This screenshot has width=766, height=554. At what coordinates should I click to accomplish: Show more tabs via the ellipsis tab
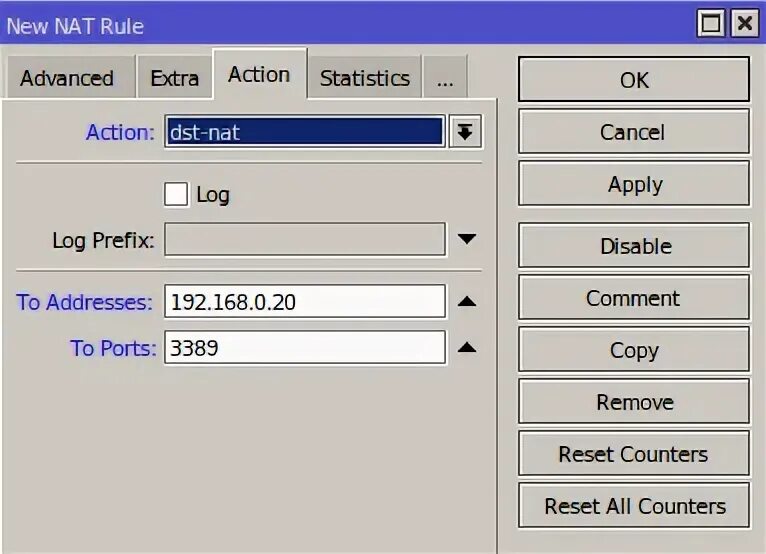click(x=445, y=77)
